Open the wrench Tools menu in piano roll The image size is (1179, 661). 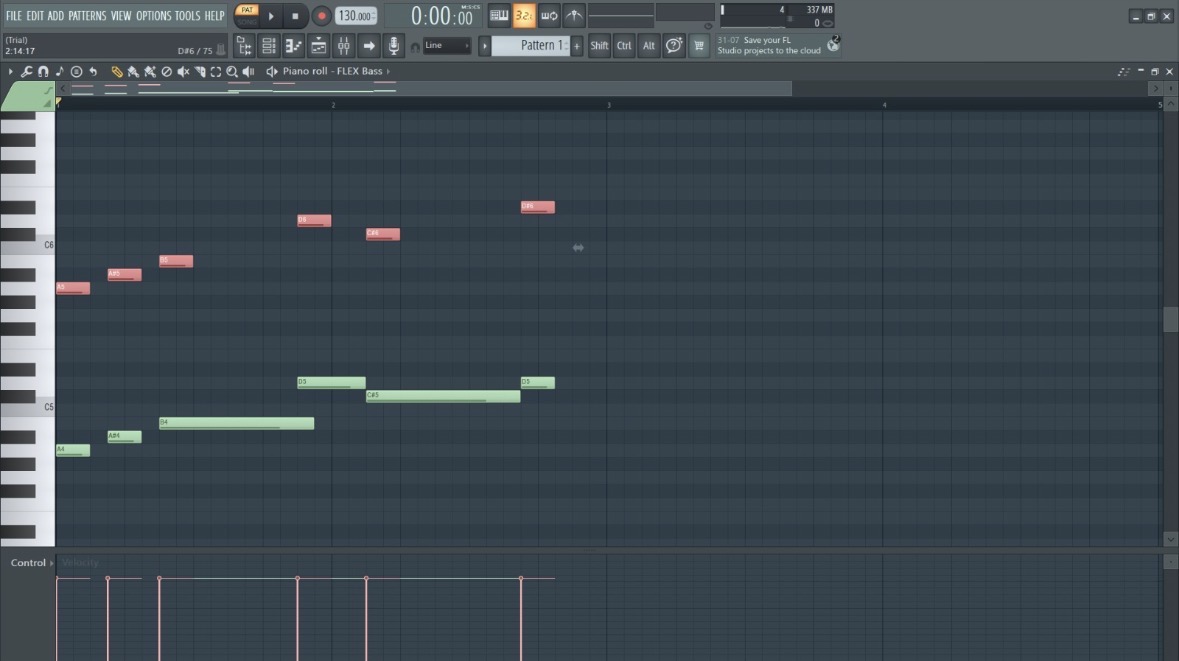point(26,71)
